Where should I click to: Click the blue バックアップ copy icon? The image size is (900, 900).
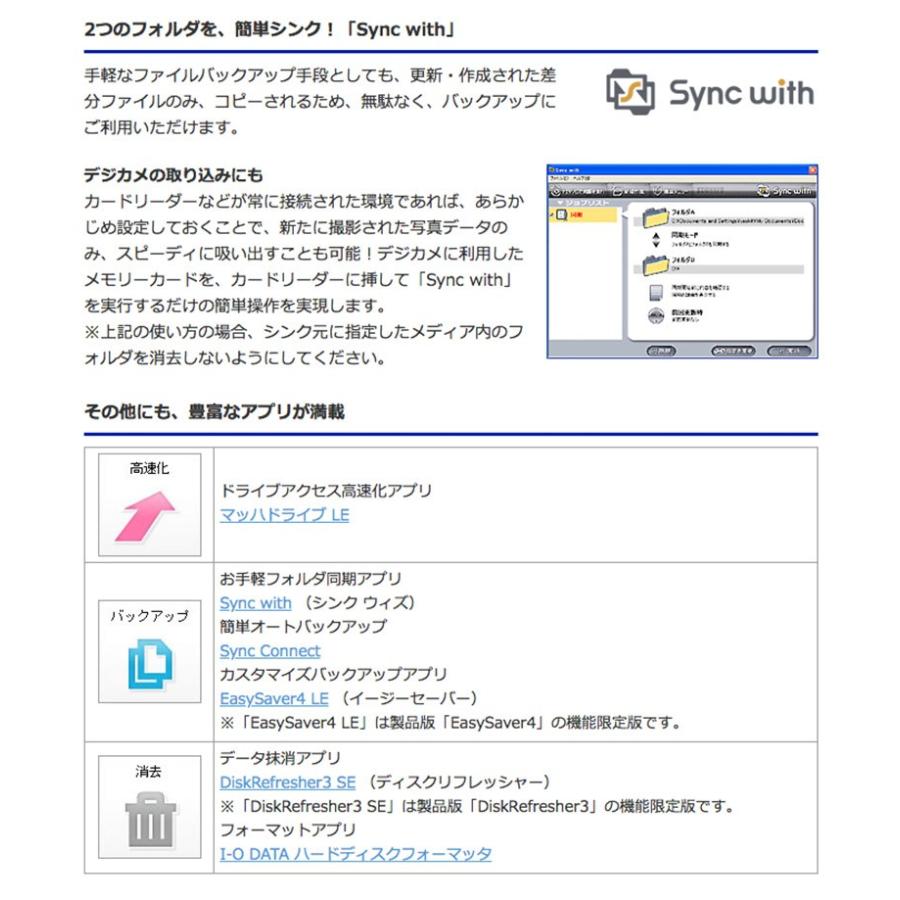tap(149, 663)
